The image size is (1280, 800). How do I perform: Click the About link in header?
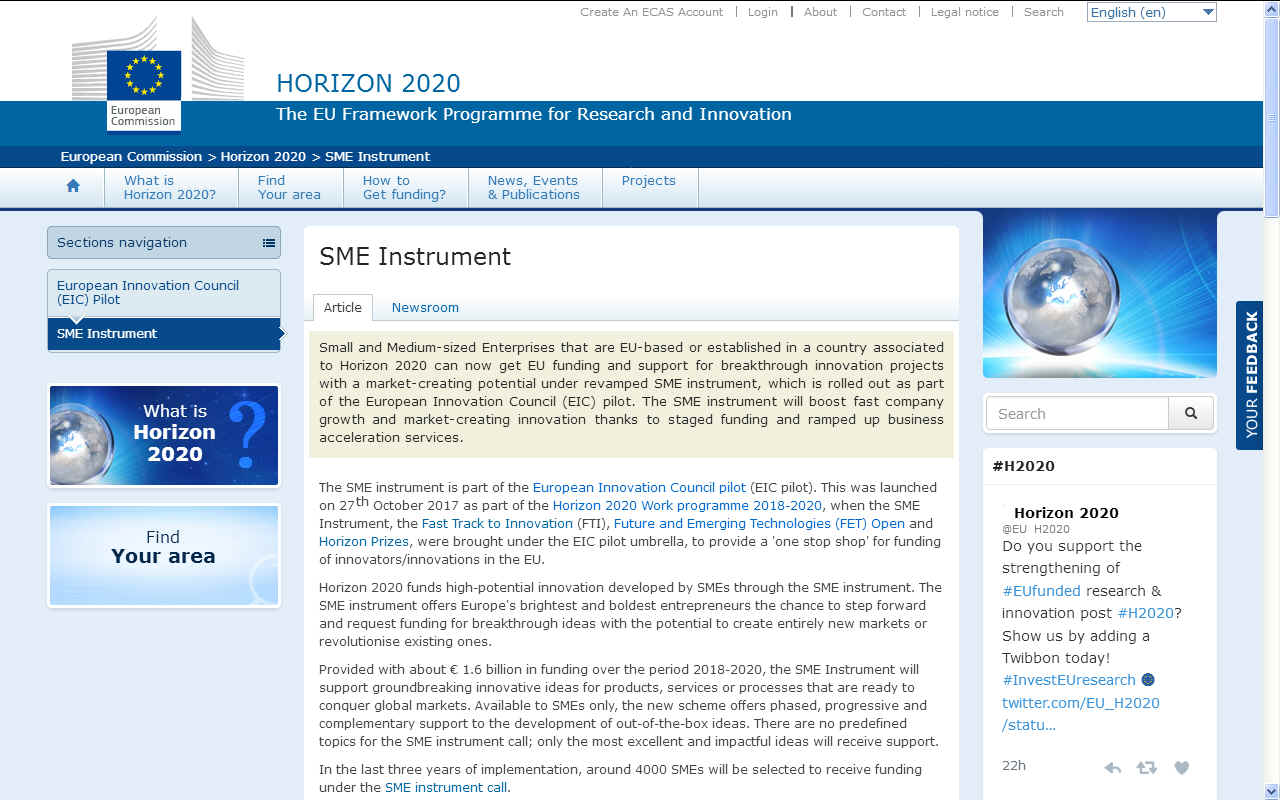[x=820, y=12]
